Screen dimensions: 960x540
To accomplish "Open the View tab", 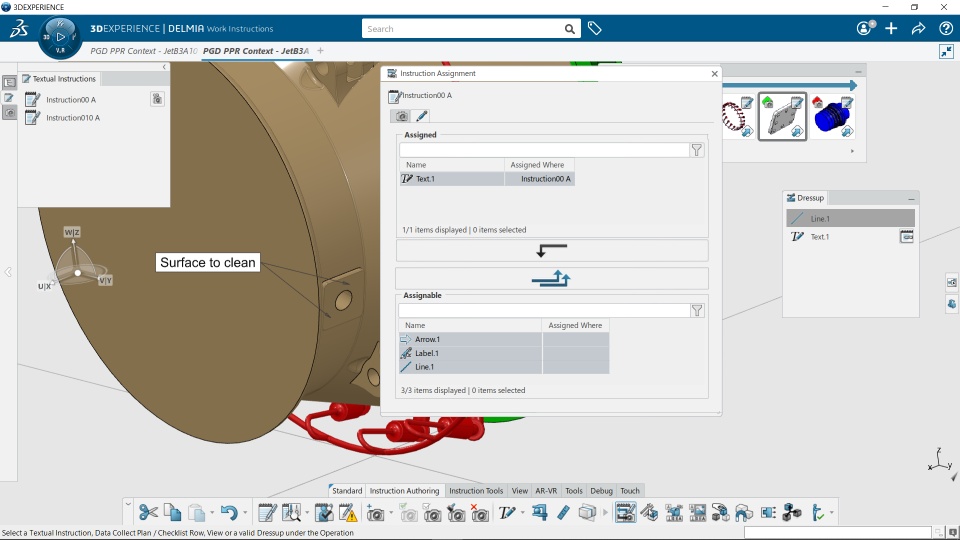I will tap(519, 490).
